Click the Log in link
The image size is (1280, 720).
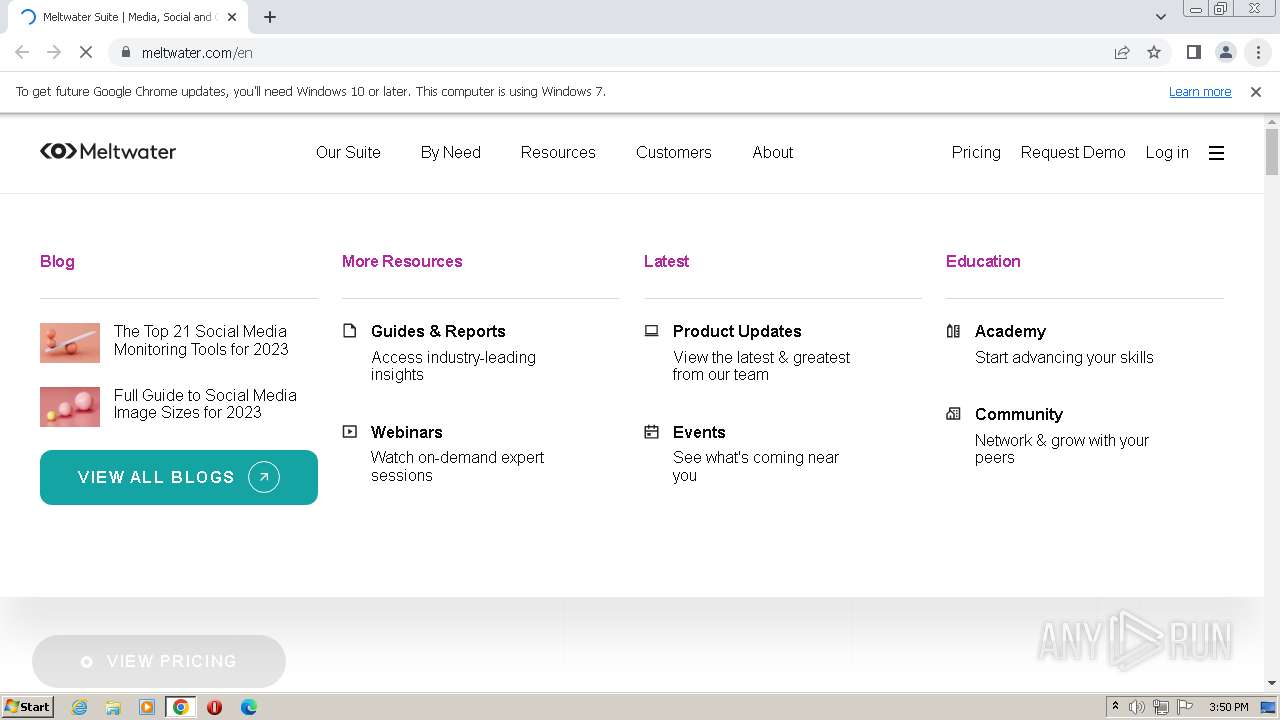tap(1167, 152)
